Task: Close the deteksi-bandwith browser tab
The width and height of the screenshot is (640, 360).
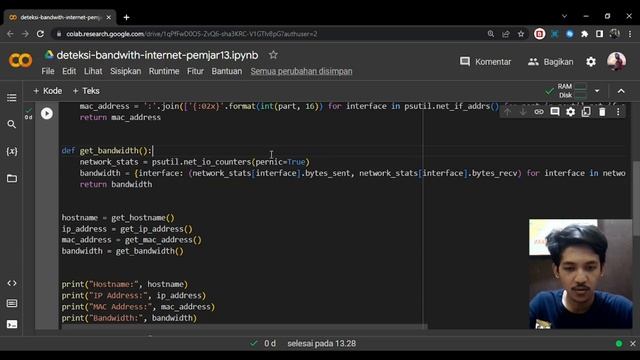Action: coord(109,18)
